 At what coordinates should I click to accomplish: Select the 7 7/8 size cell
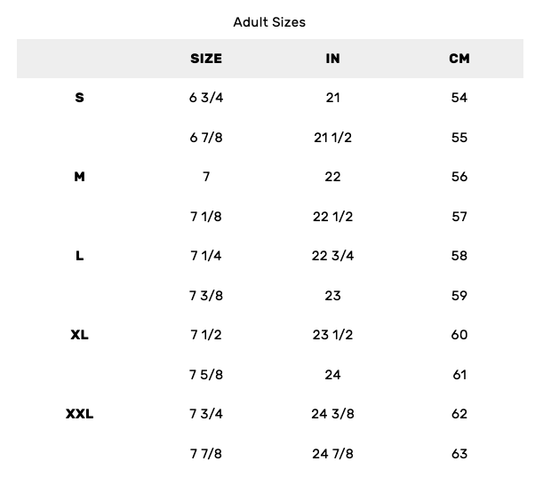206,454
